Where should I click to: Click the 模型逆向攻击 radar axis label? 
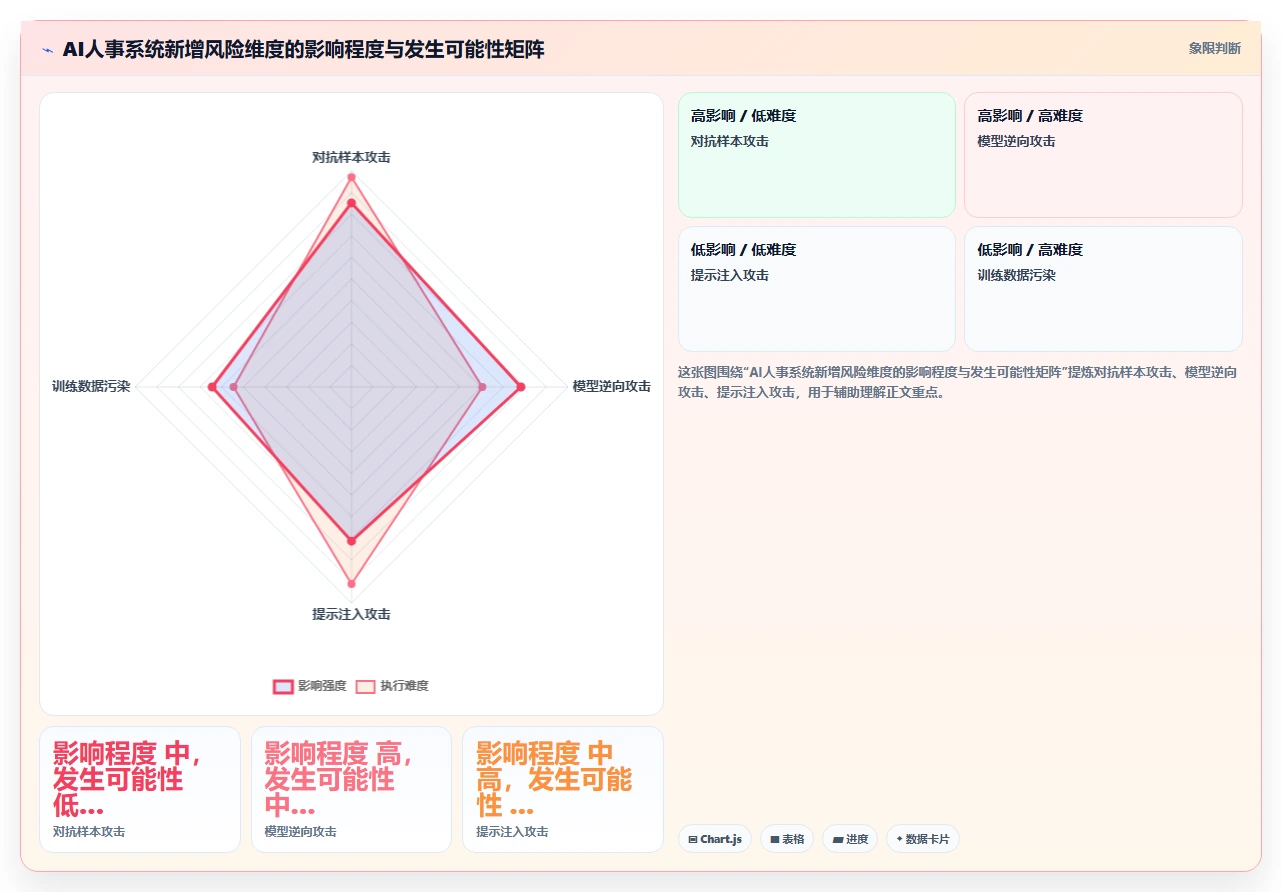click(611, 386)
